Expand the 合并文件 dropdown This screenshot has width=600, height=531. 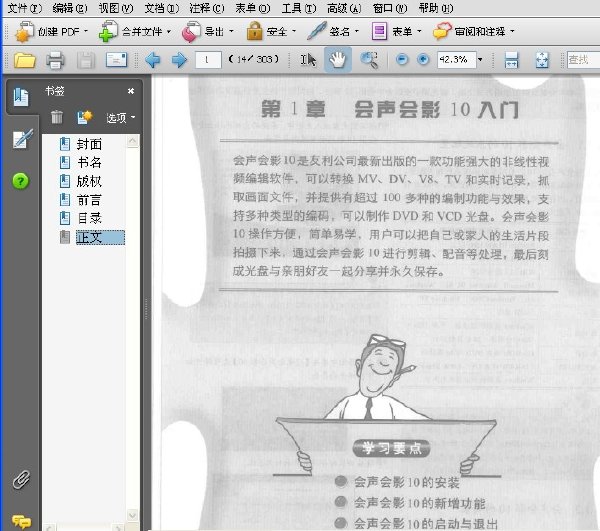tap(169, 31)
